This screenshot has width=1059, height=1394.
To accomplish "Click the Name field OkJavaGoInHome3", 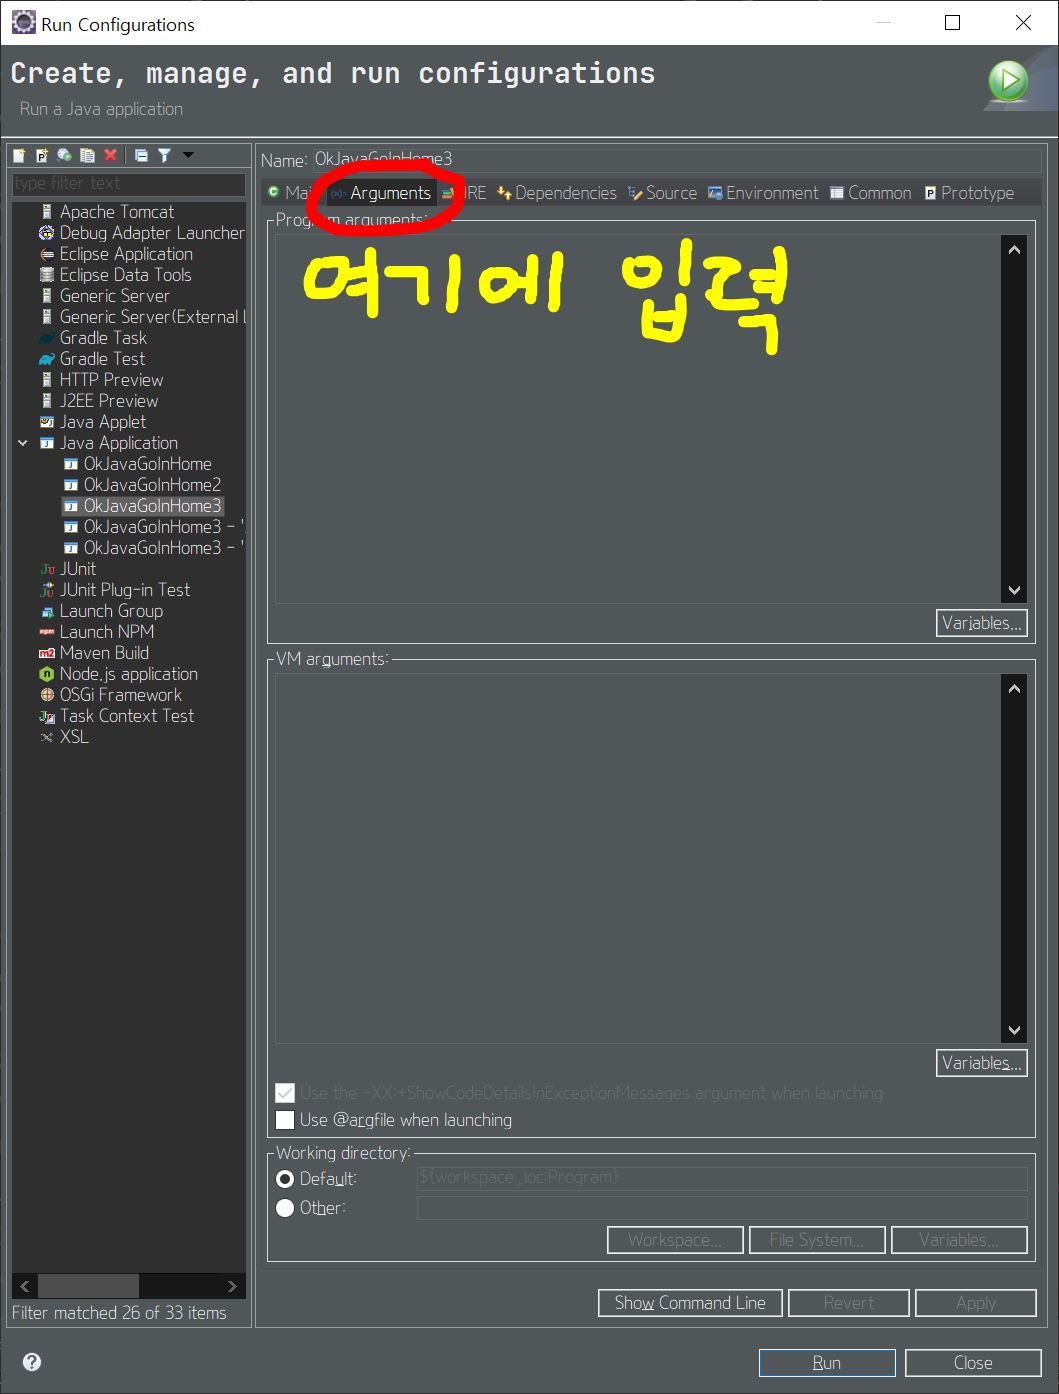I will click(677, 159).
